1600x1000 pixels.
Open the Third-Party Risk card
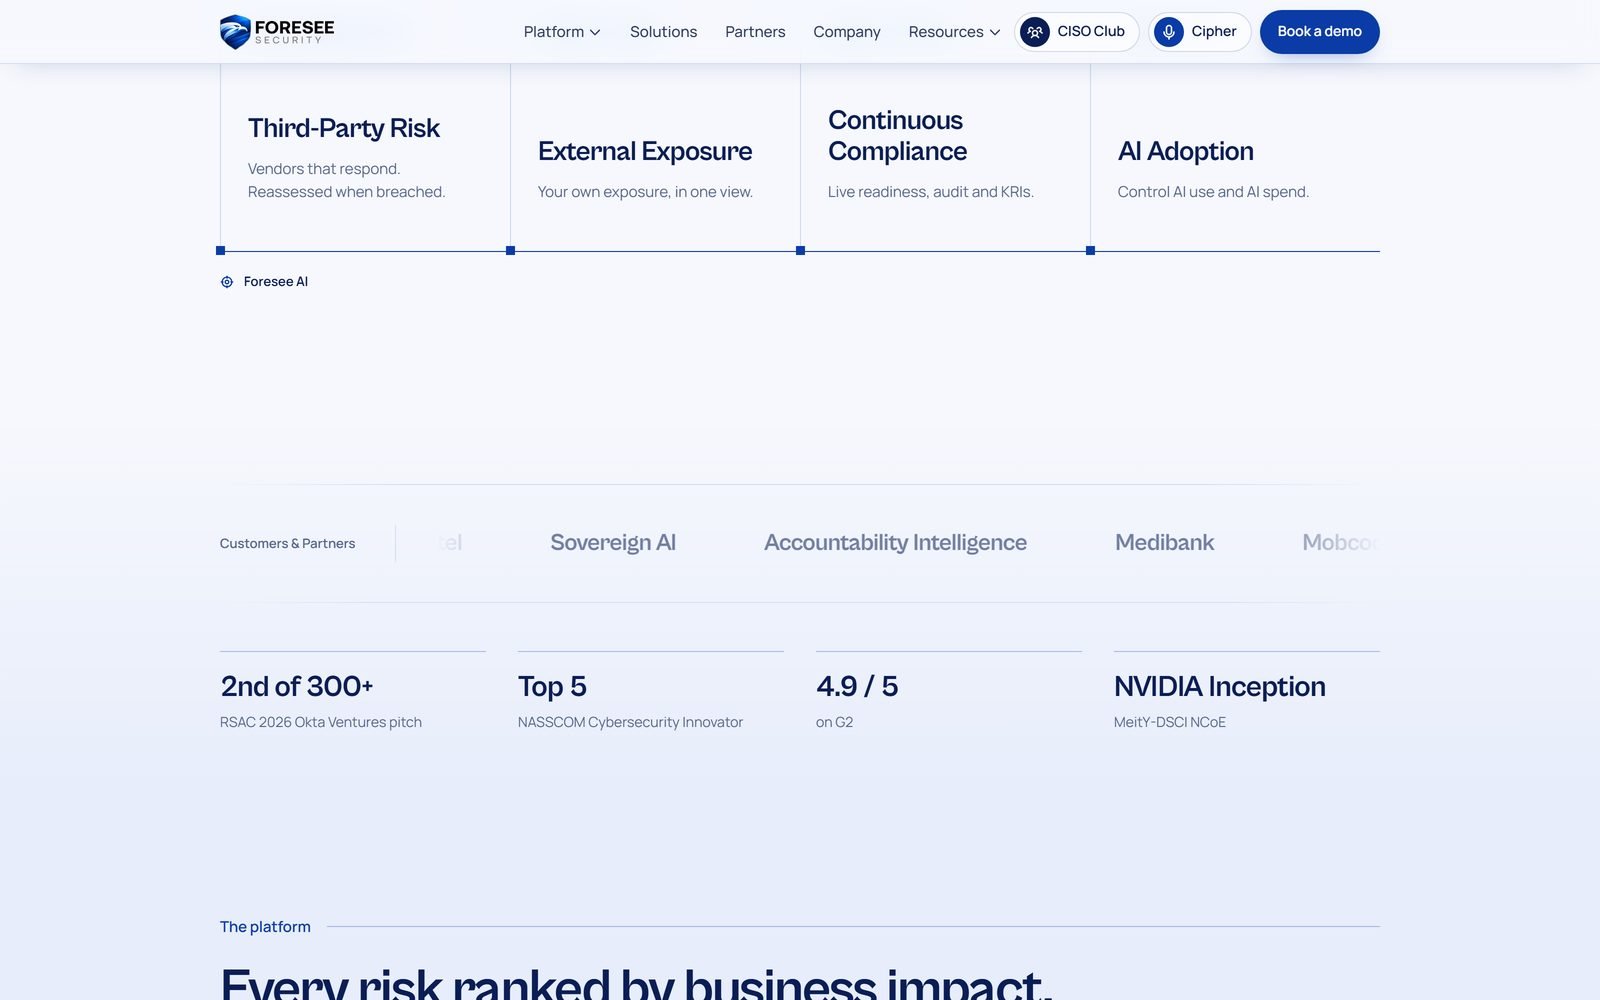click(365, 157)
